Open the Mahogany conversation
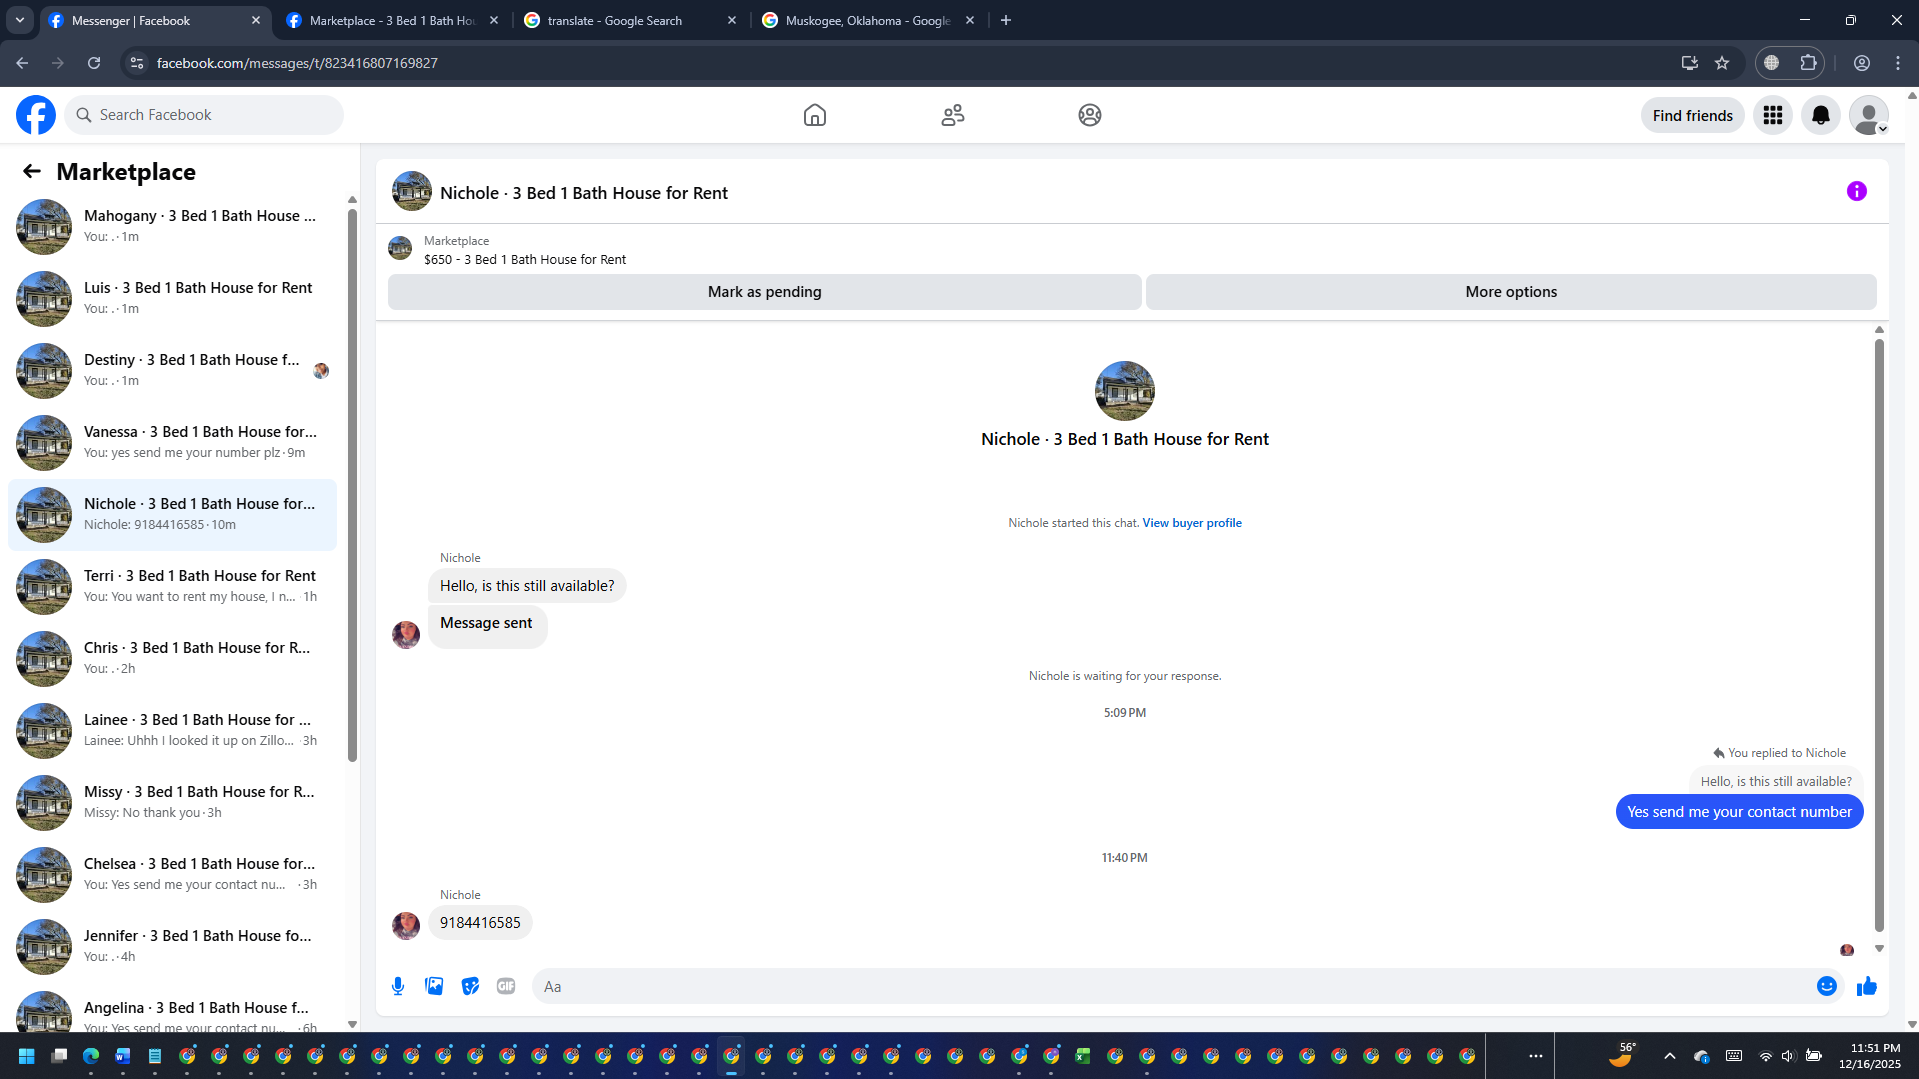 pos(172,226)
